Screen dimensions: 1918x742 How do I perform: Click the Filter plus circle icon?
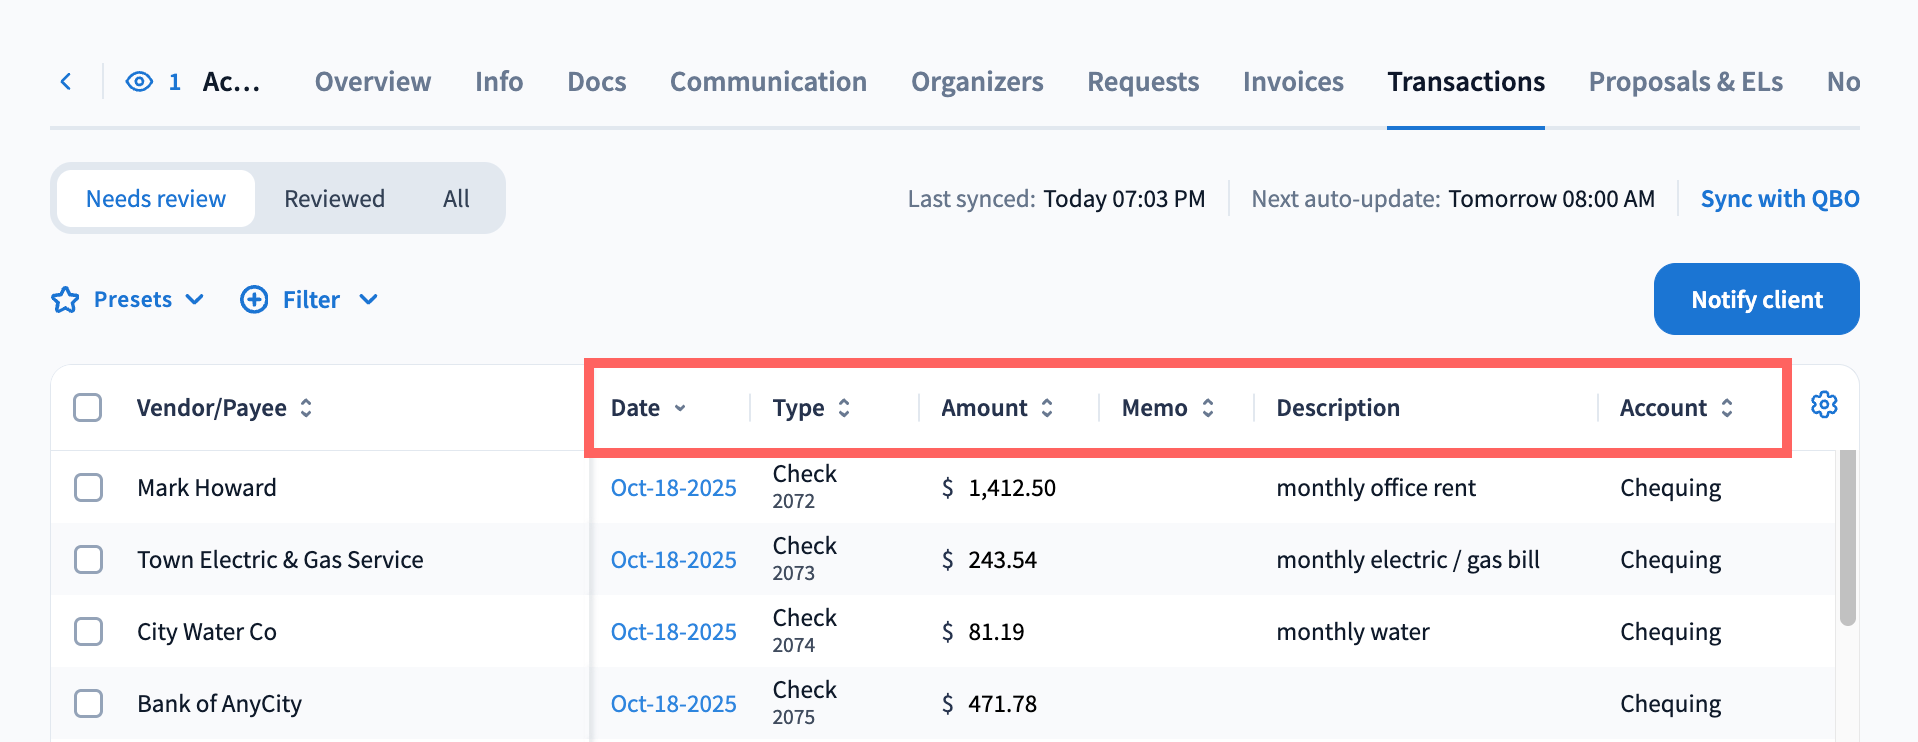click(254, 300)
